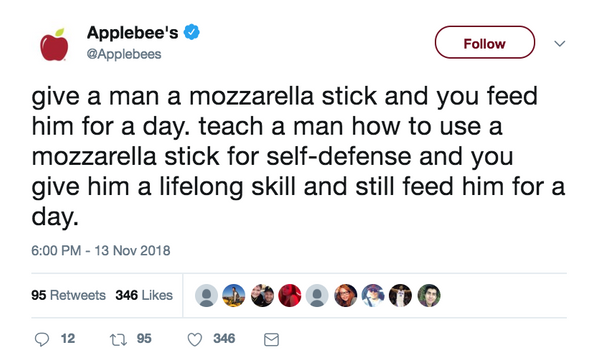Click the retweet arrows icon
This screenshot has width=600, height=363.
point(118,340)
